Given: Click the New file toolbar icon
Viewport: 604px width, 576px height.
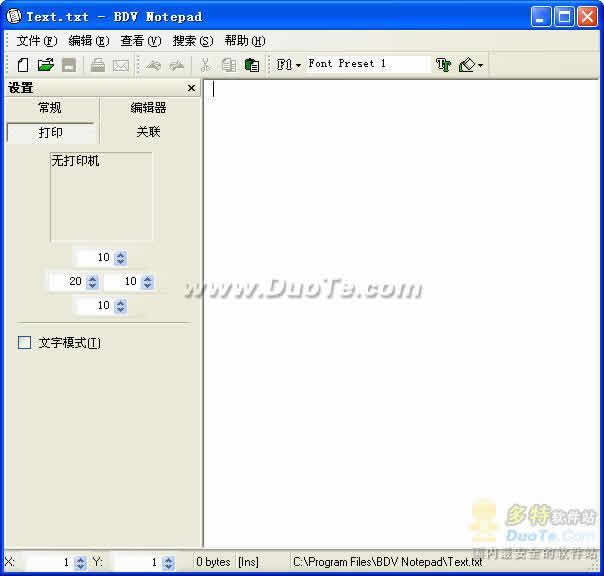Looking at the screenshot, I should (x=22, y=65).
